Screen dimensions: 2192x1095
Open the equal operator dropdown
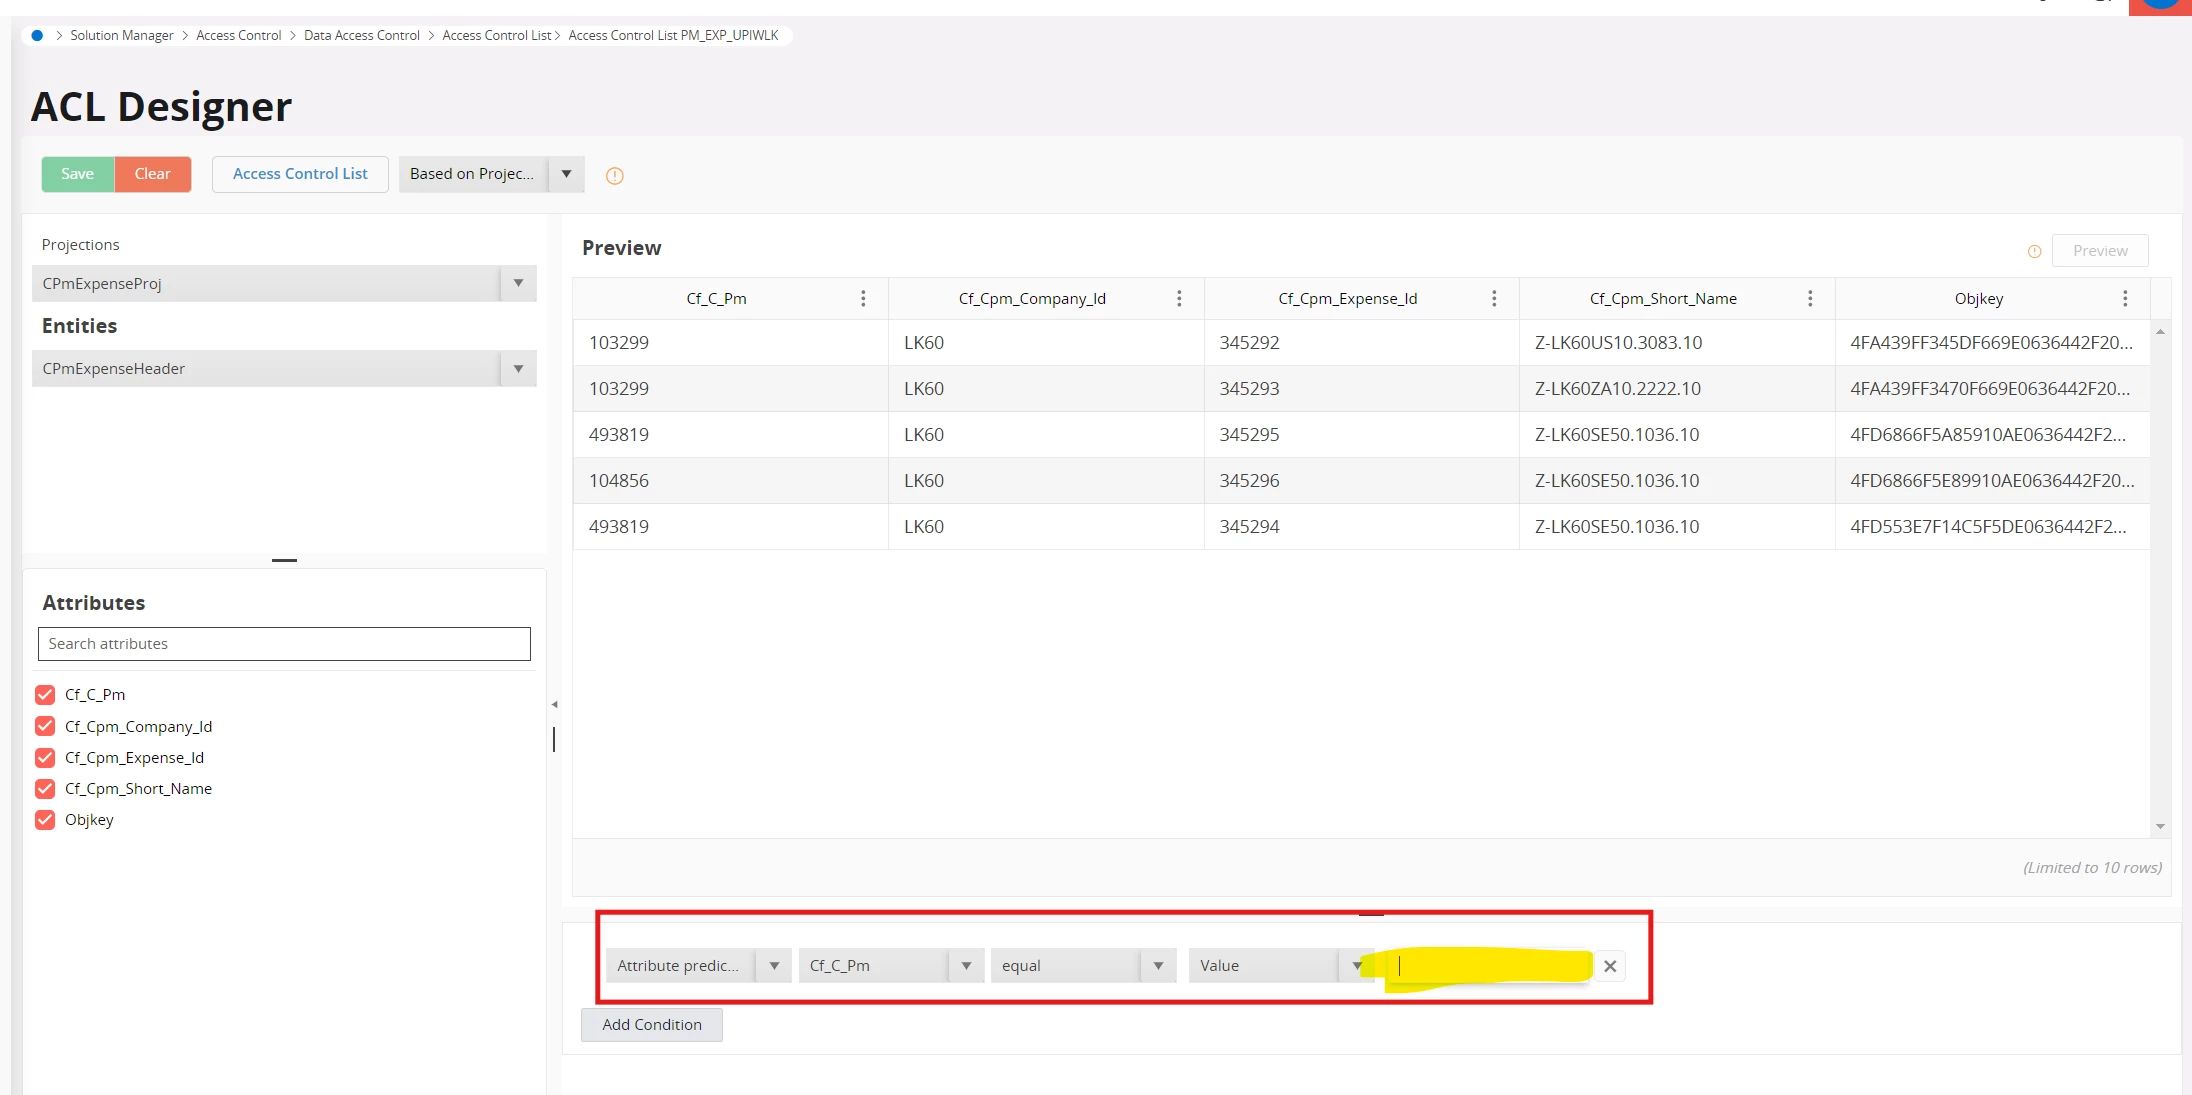click(x=1158, y=966)
